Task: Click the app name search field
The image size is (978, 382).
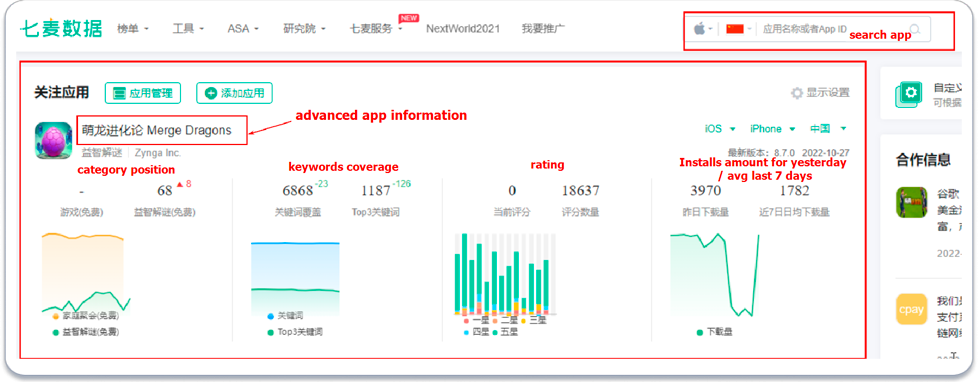Action: coord(833,29)
